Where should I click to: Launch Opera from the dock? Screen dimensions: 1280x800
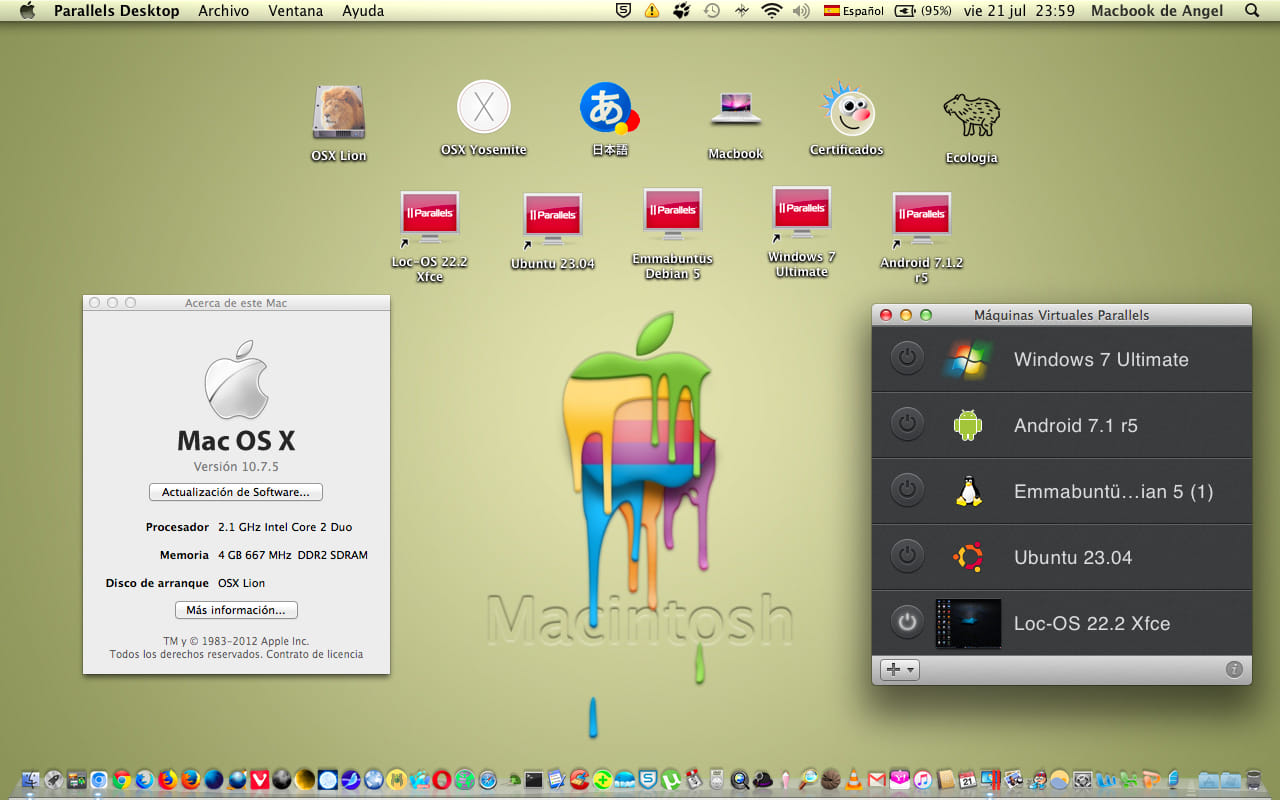coord(442,780)
